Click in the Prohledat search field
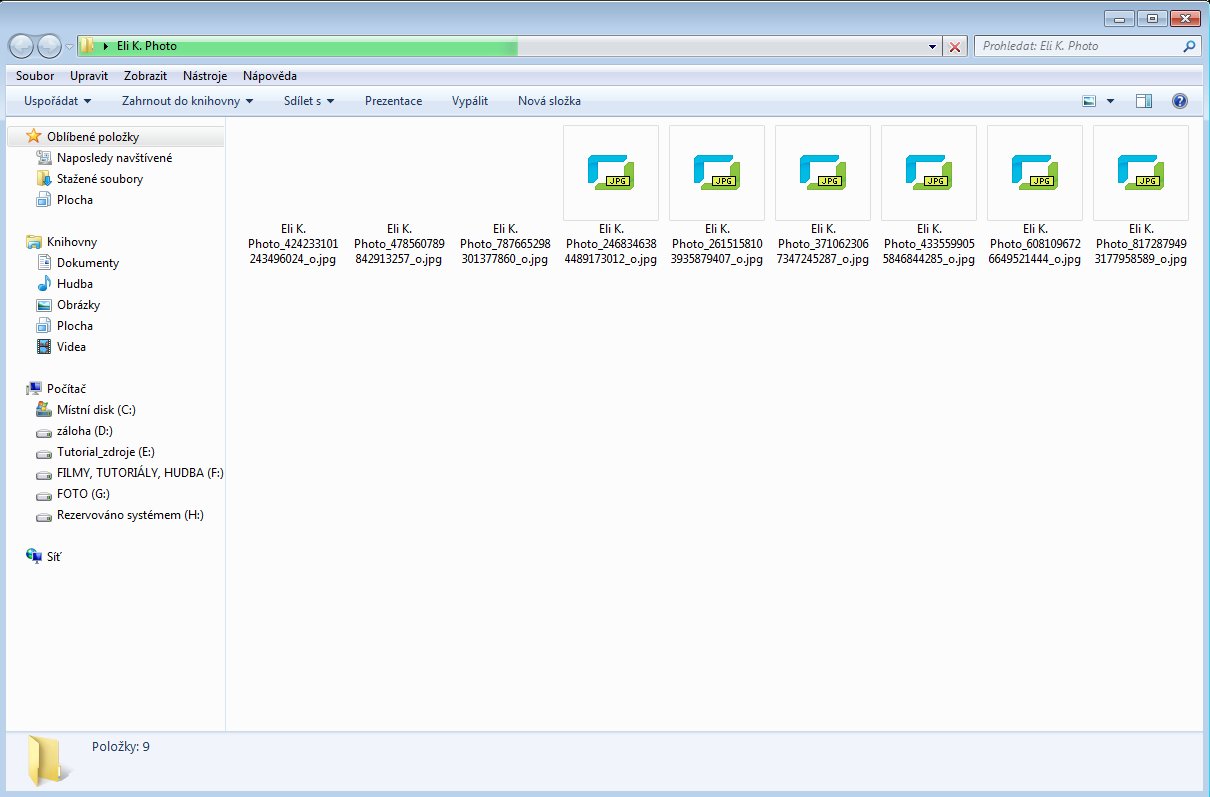 pos(1075,46)
